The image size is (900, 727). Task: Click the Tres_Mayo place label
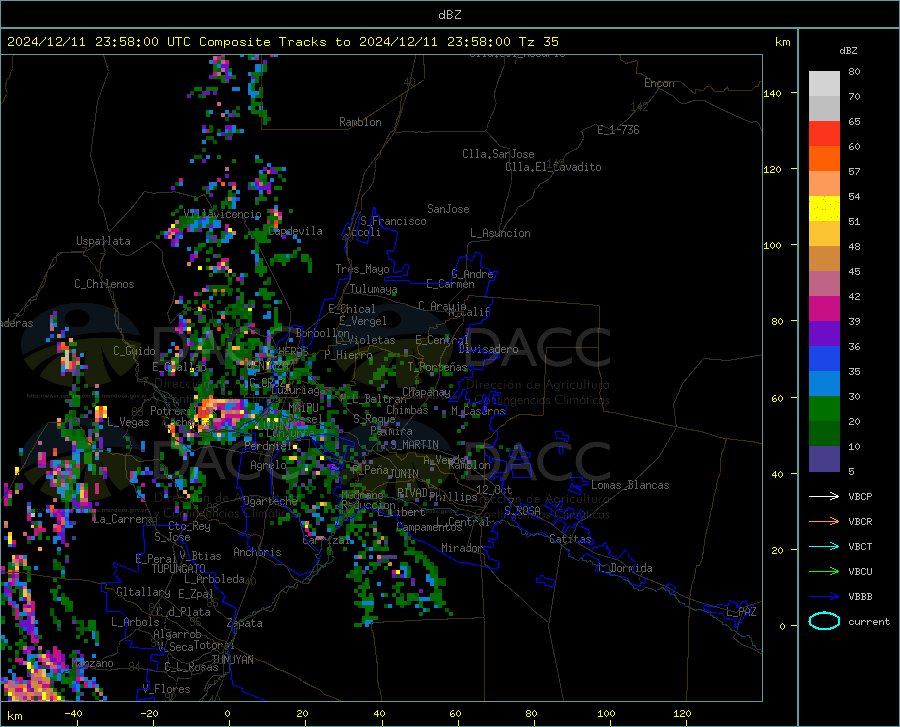pos(362,269)
